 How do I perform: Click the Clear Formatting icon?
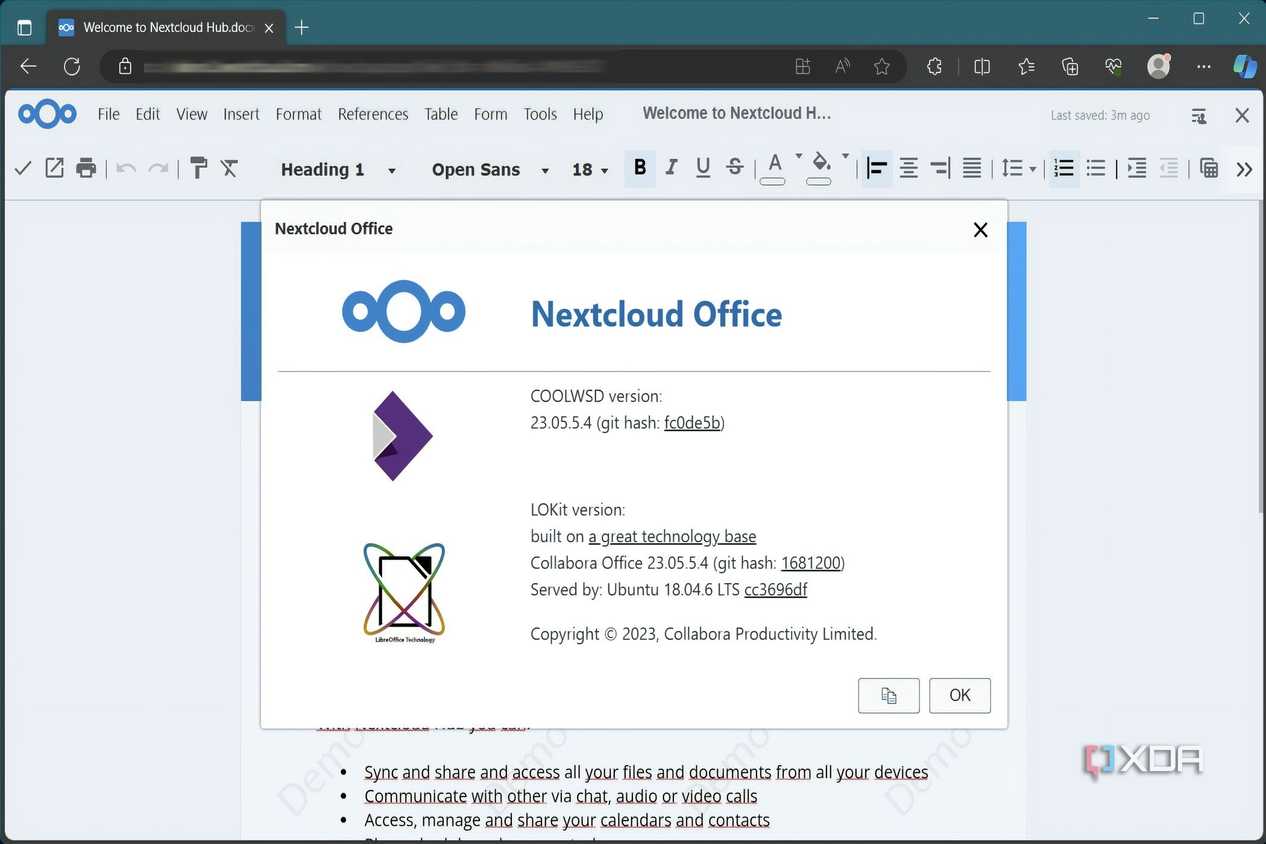tap(230, 168)
